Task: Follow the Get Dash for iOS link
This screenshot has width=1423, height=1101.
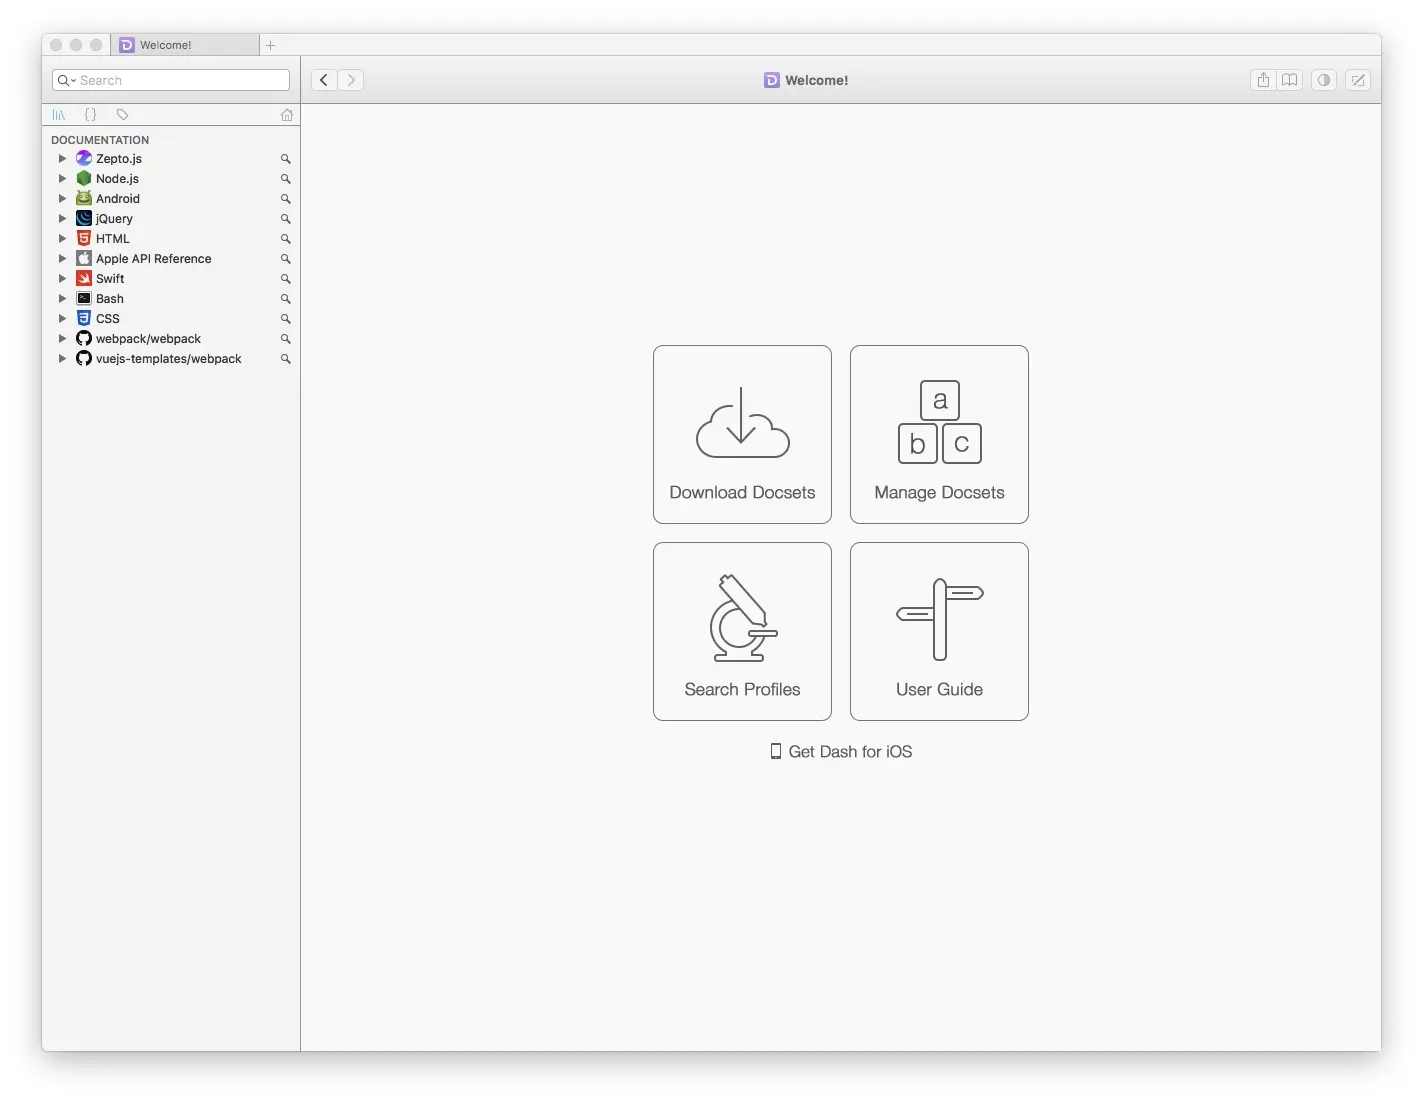Action: pos(841,751)
